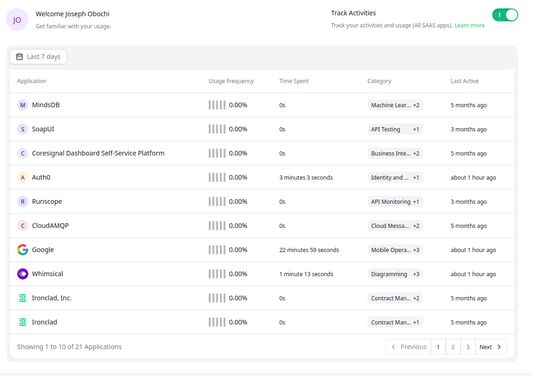
Task: Expand Auth0 Identity and +1 categories
Action: pyautogui.click(x=395, y=178)
